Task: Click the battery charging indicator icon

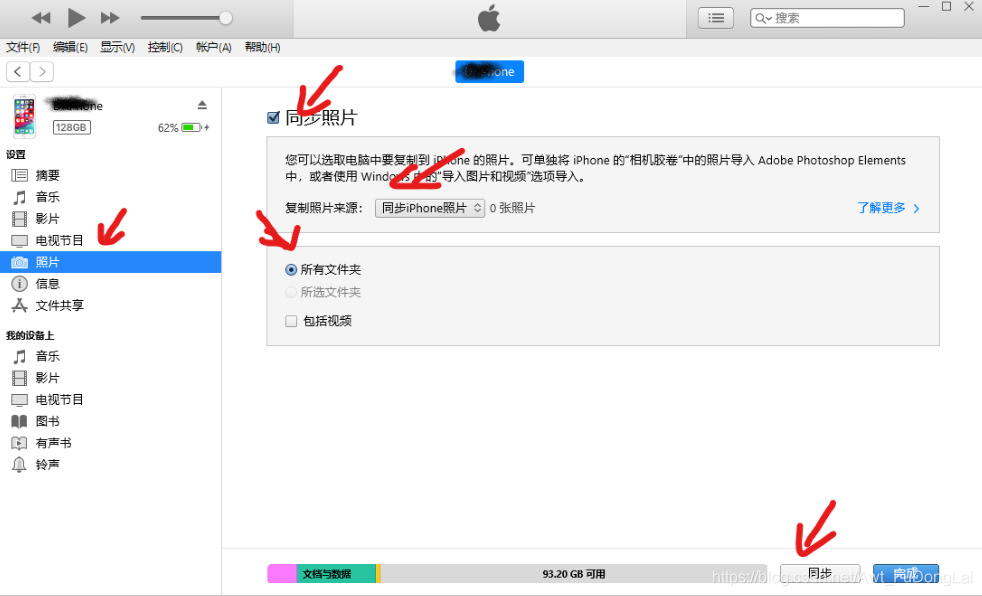Action: [195, 127]
